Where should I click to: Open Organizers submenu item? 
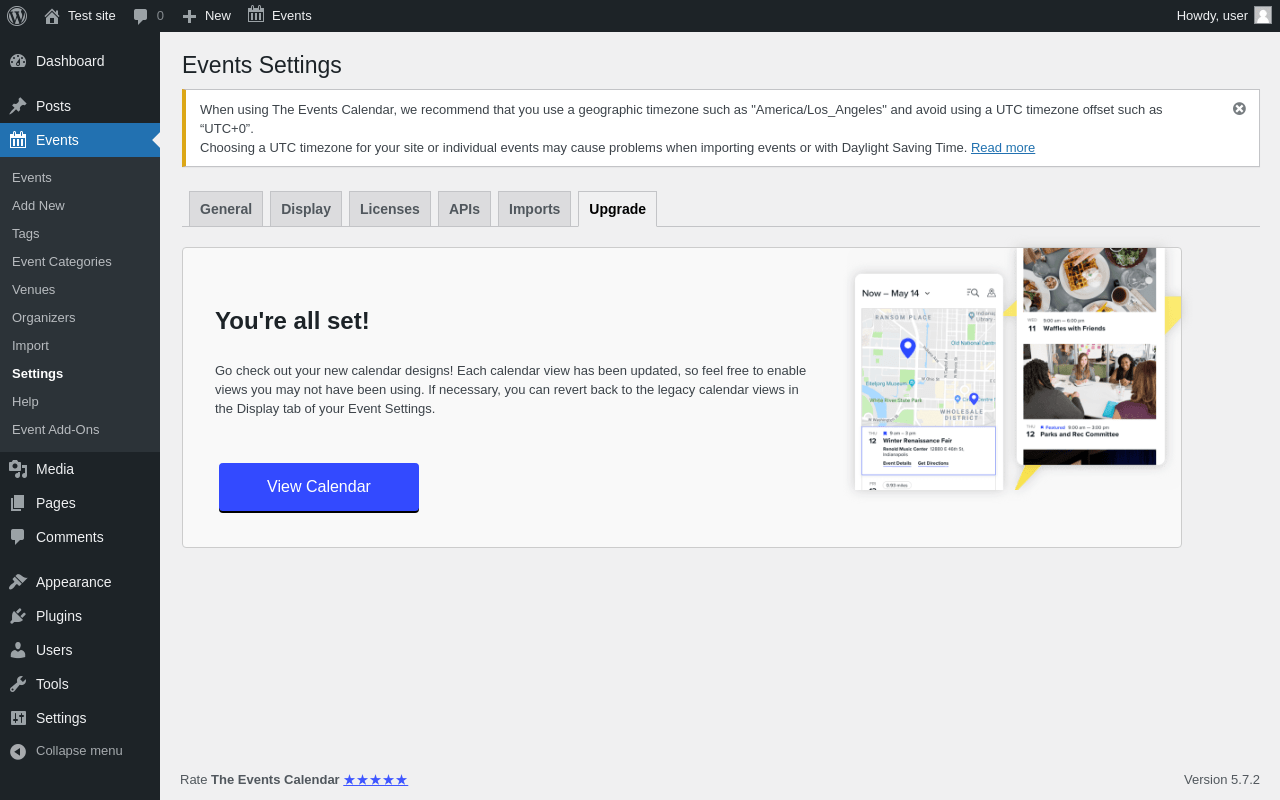pyautogui.click(x=44, y=317)
